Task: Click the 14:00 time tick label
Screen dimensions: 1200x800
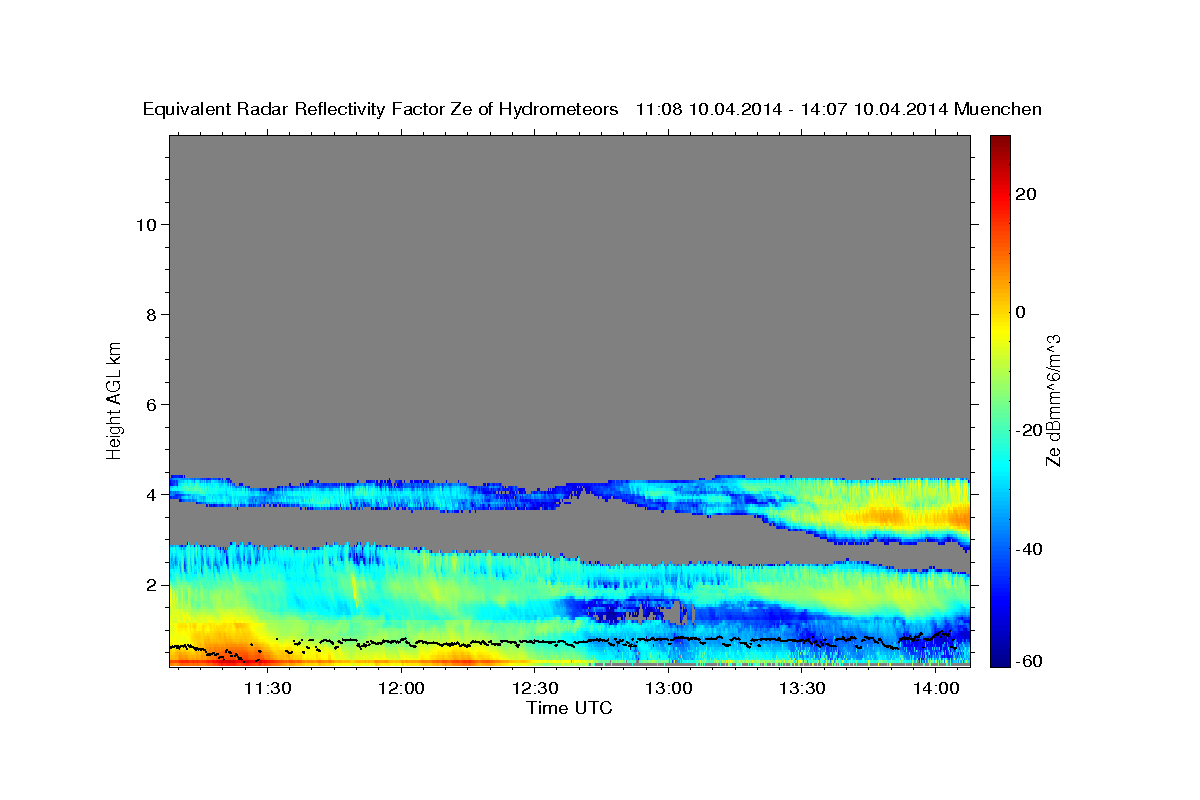Action: click(935, 689)
